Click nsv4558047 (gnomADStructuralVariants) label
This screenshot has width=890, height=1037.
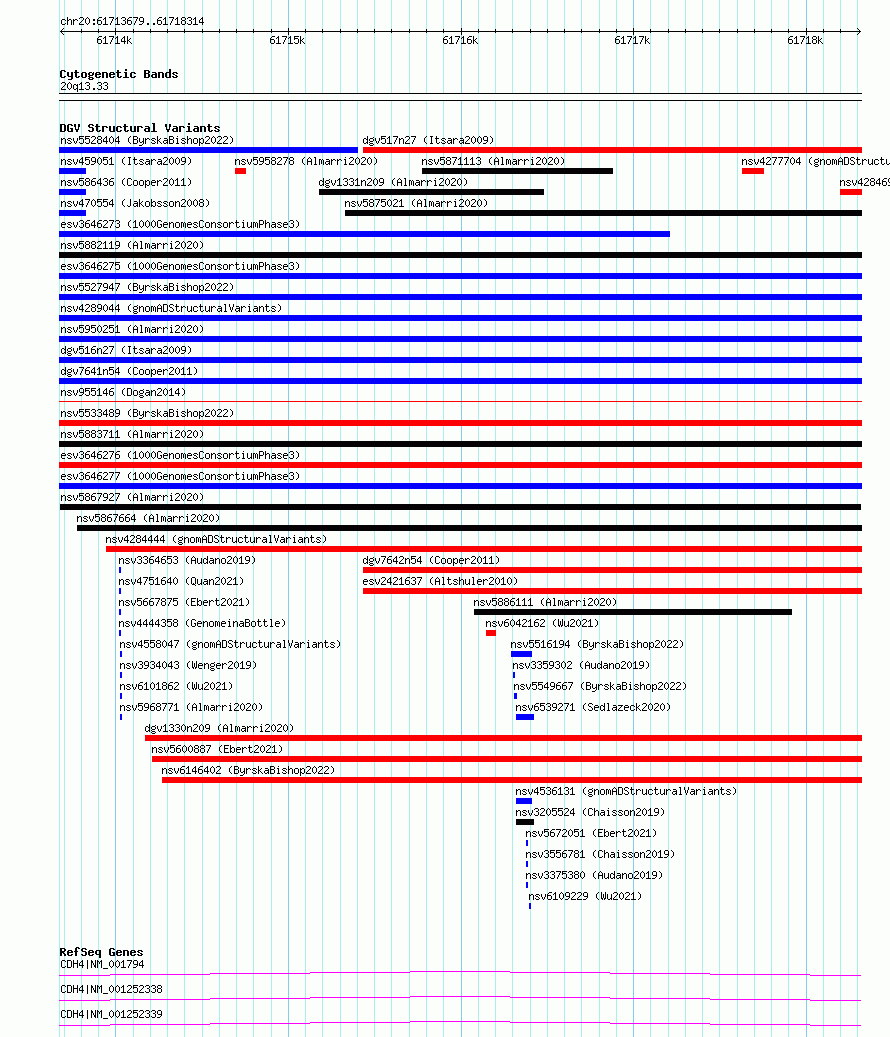click(230, 645)
